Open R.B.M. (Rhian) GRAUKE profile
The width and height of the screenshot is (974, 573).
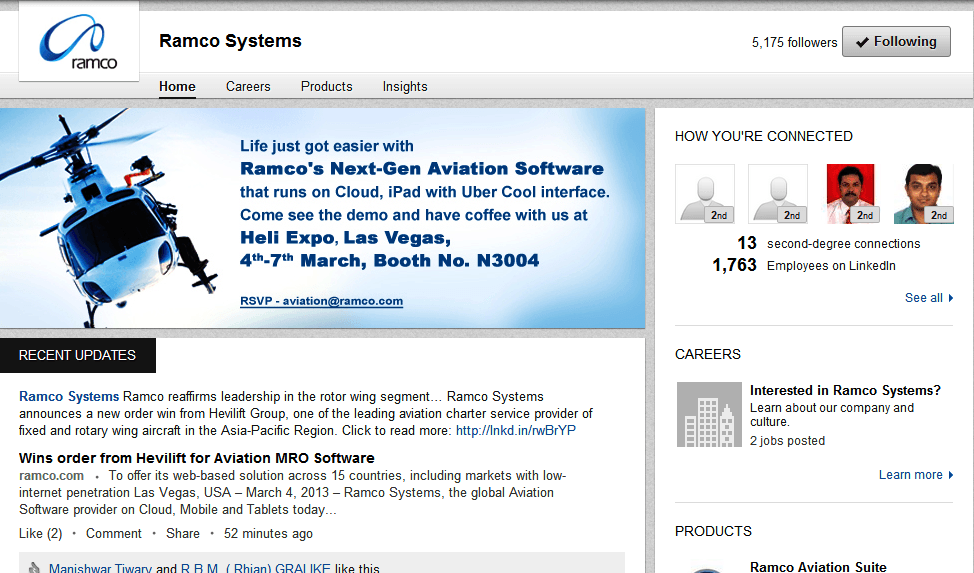pyautogui.click(x=255, y=567)
